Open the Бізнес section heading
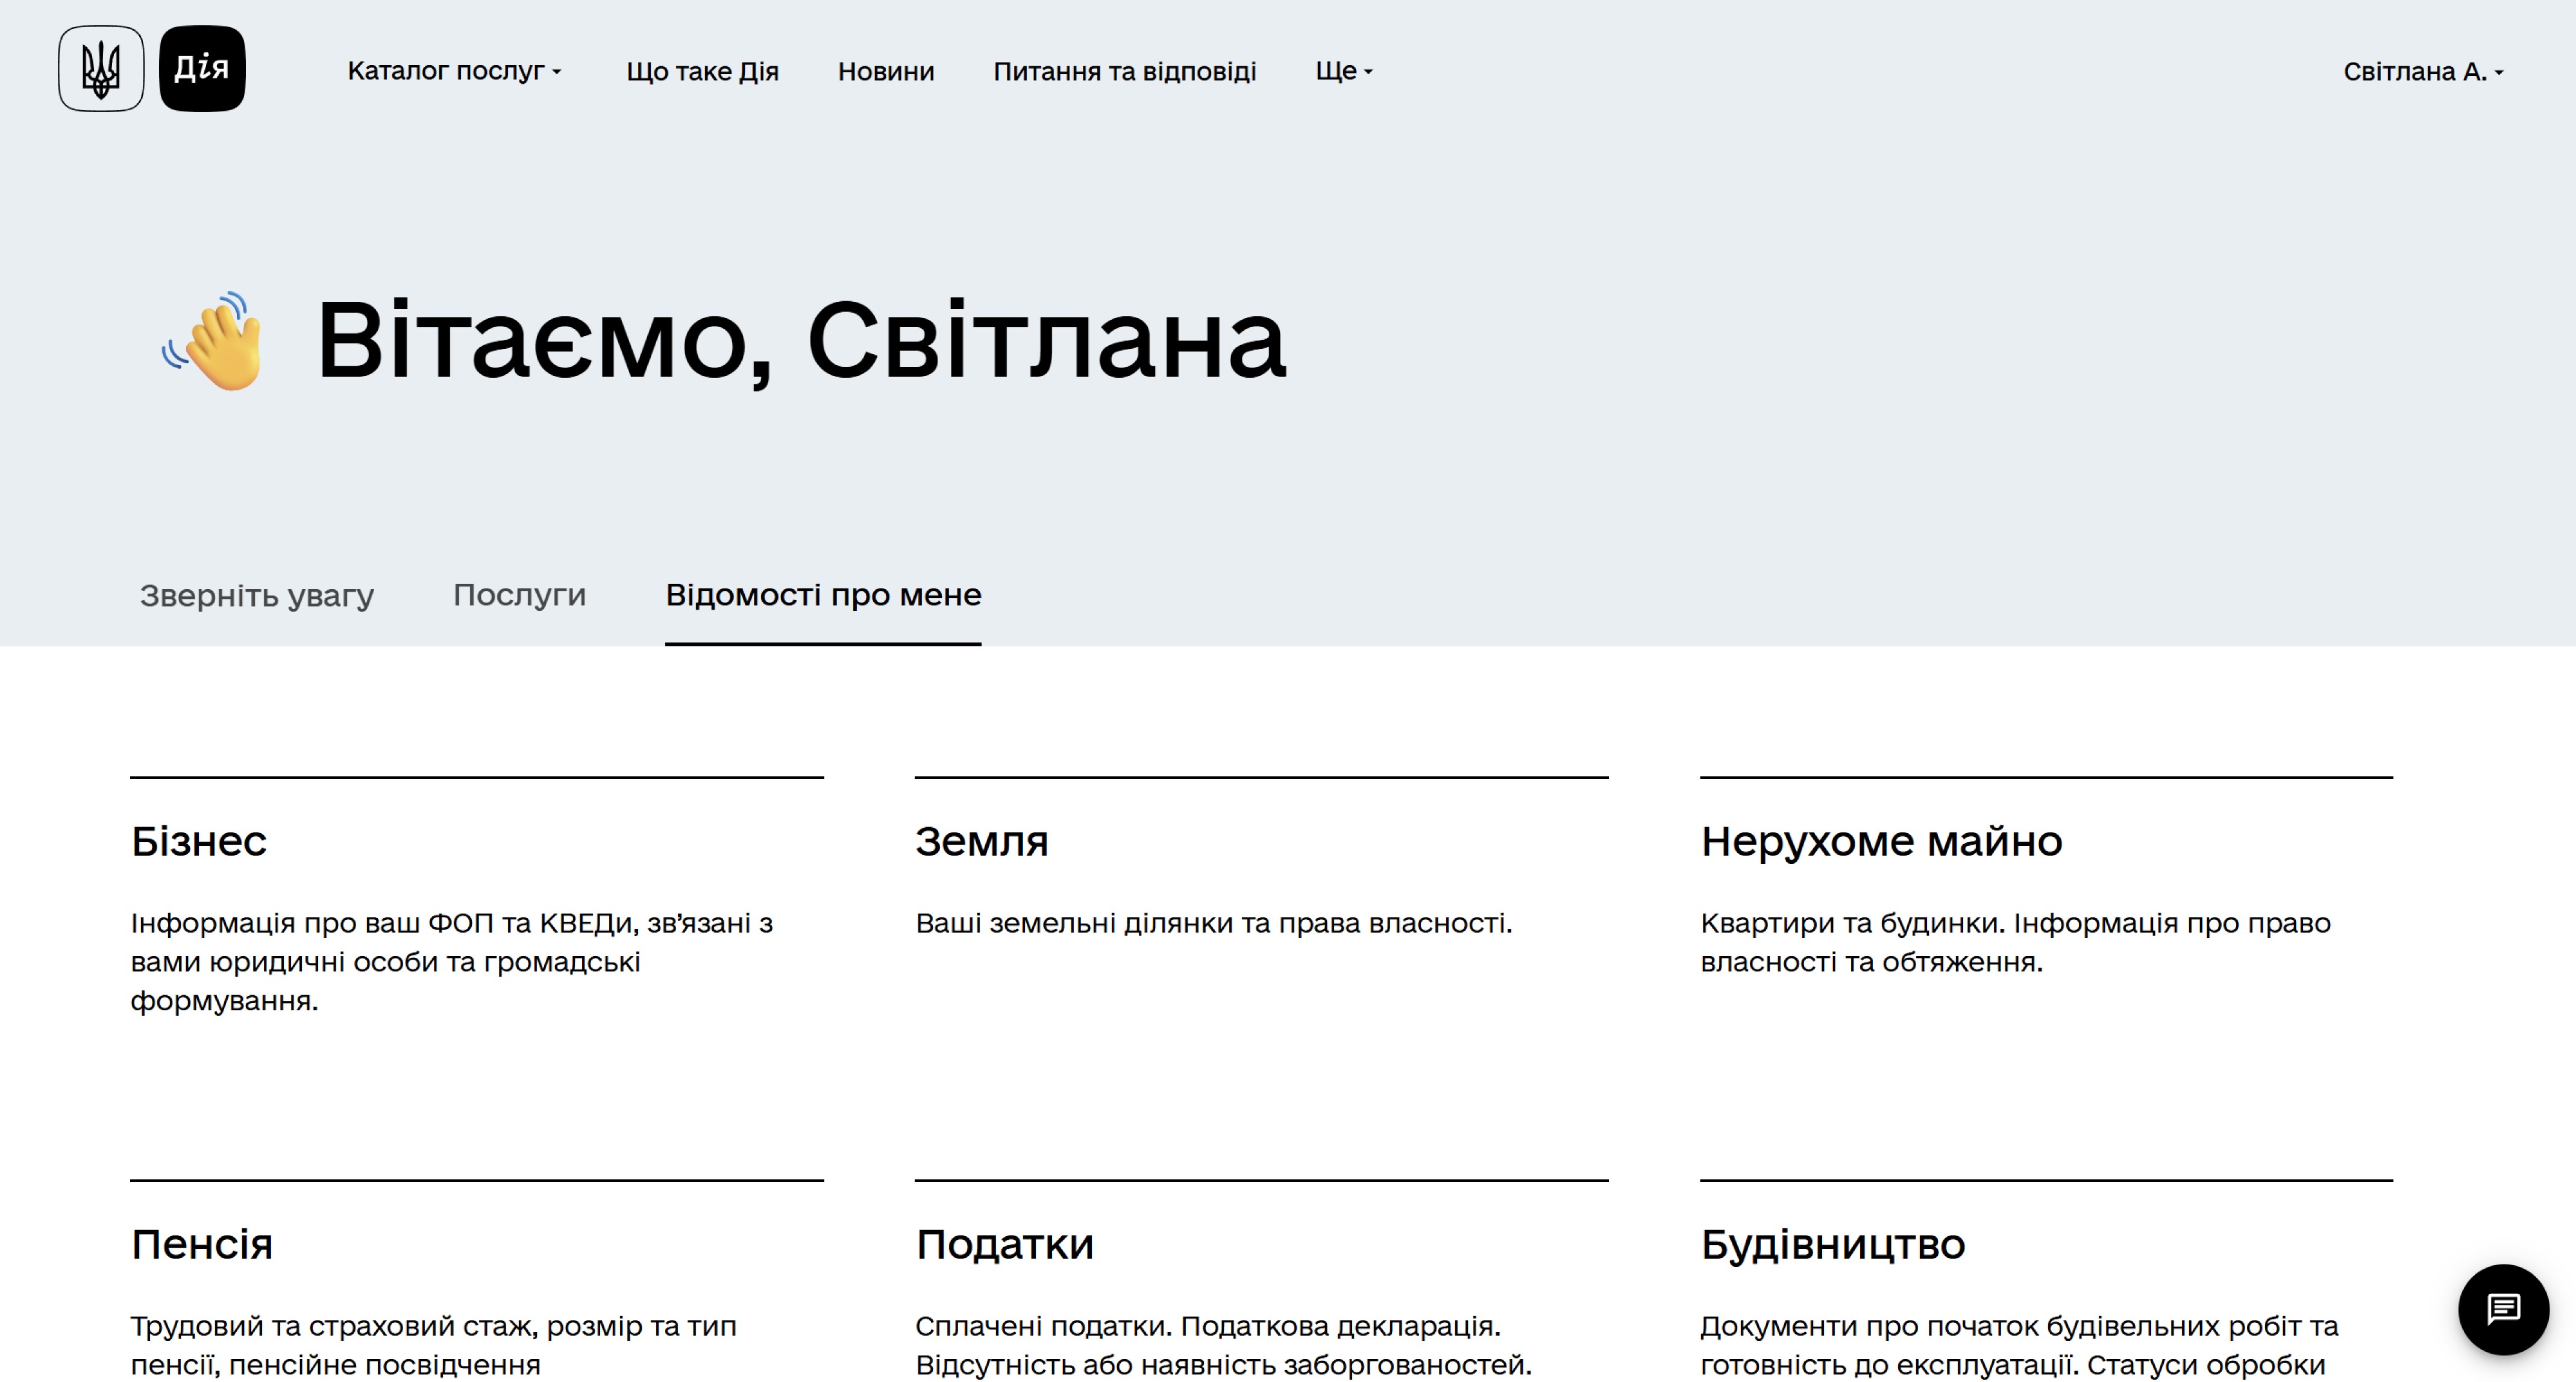The image size is (2576, 1382). coord(199,841)
